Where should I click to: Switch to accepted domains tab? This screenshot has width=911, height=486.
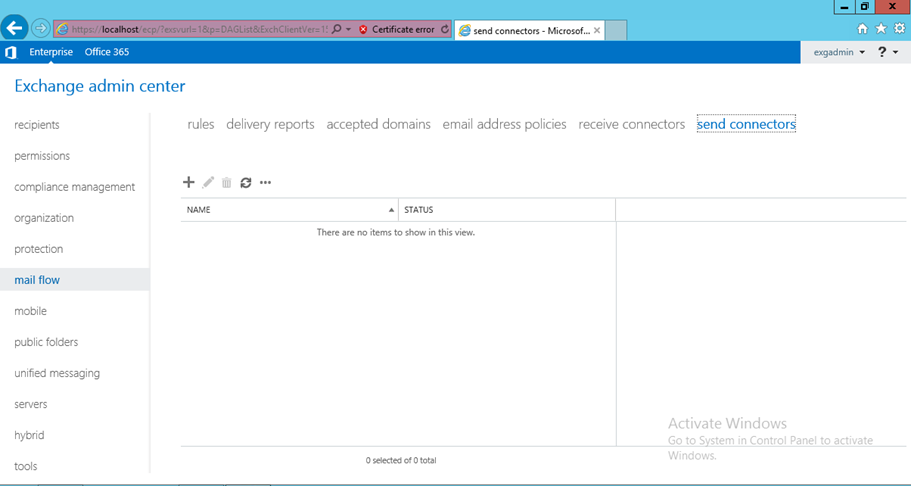point(378,124)
